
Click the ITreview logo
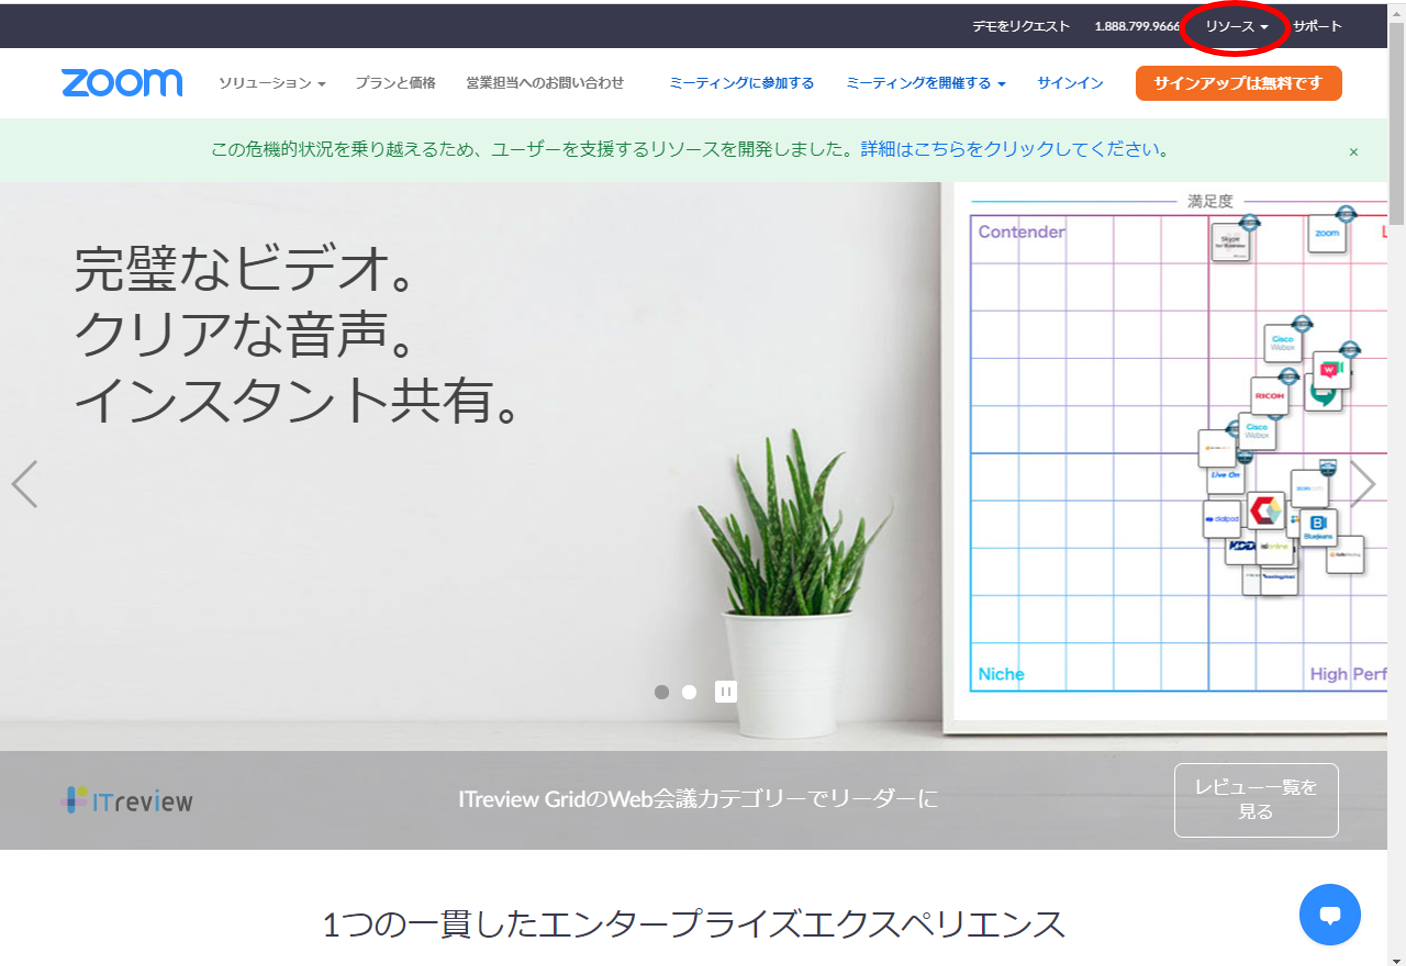[x=127, y=800]
